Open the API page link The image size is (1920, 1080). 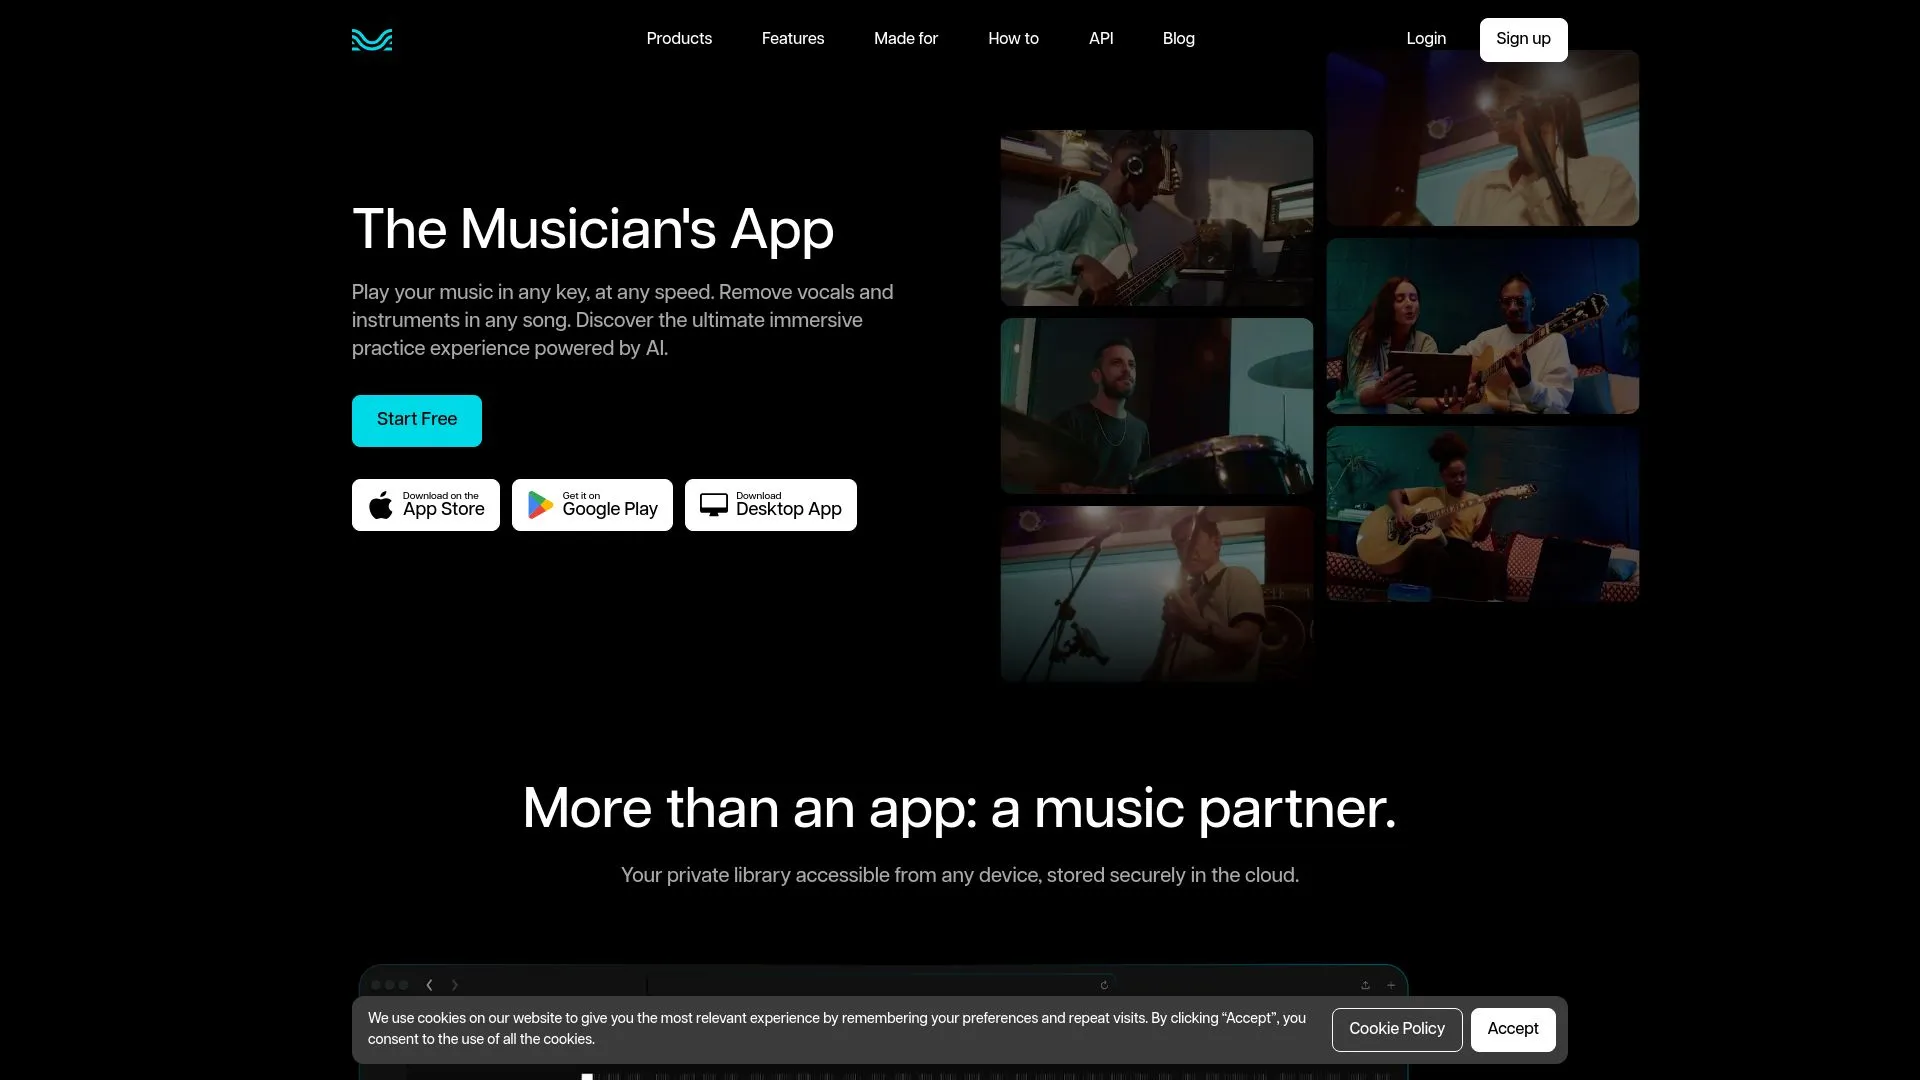point(1101,39)
